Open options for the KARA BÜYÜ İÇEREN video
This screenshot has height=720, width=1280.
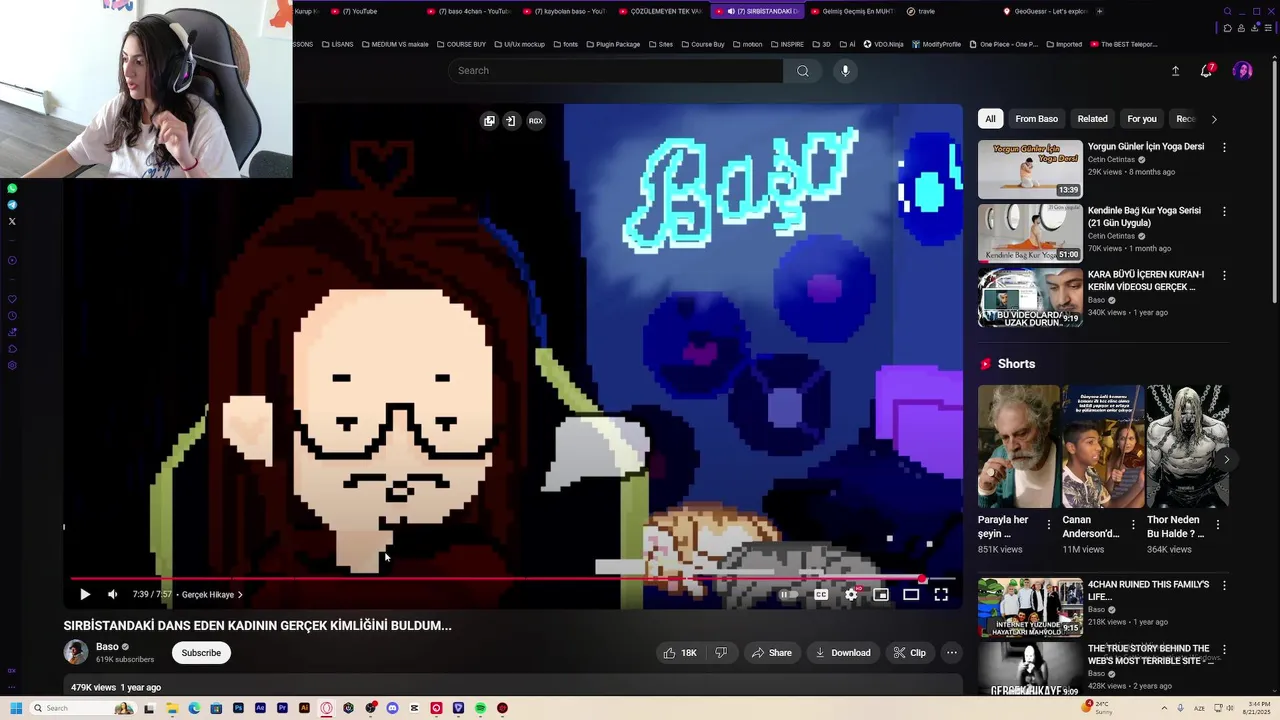pyautogui.click(x=1224, y=275)
